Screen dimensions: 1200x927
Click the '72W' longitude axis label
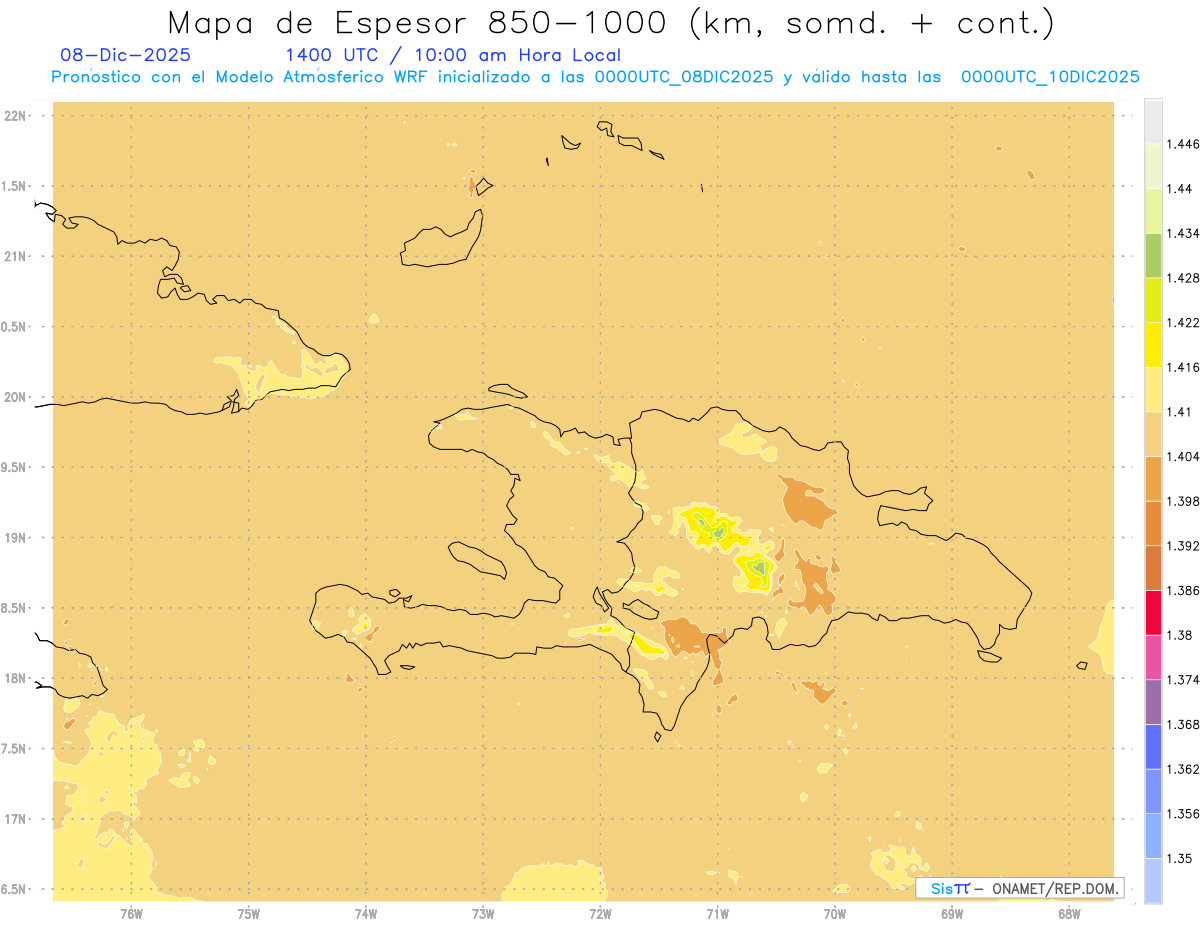[x=600, y=914]
